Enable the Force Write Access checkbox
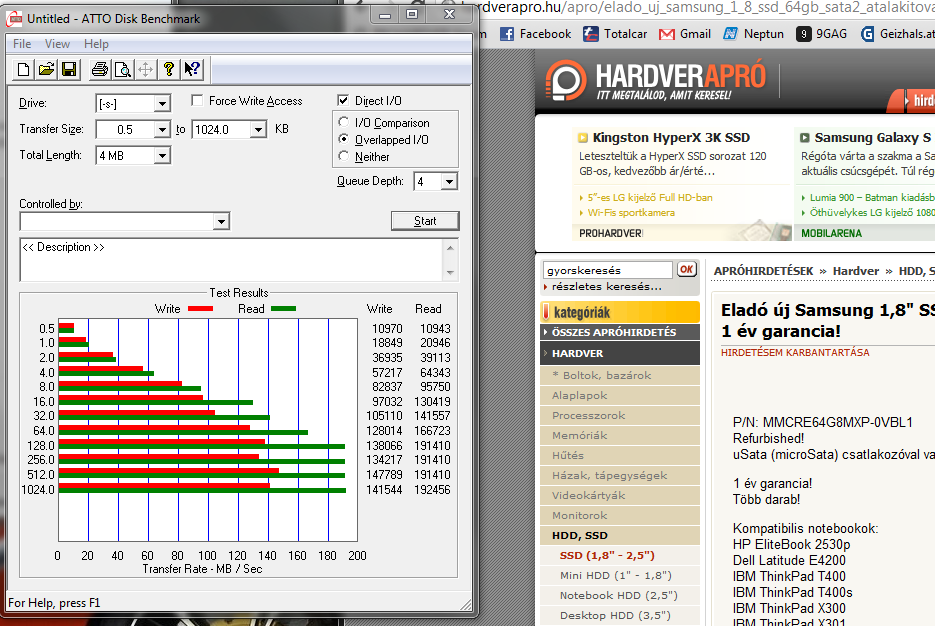 coord(197,100)
